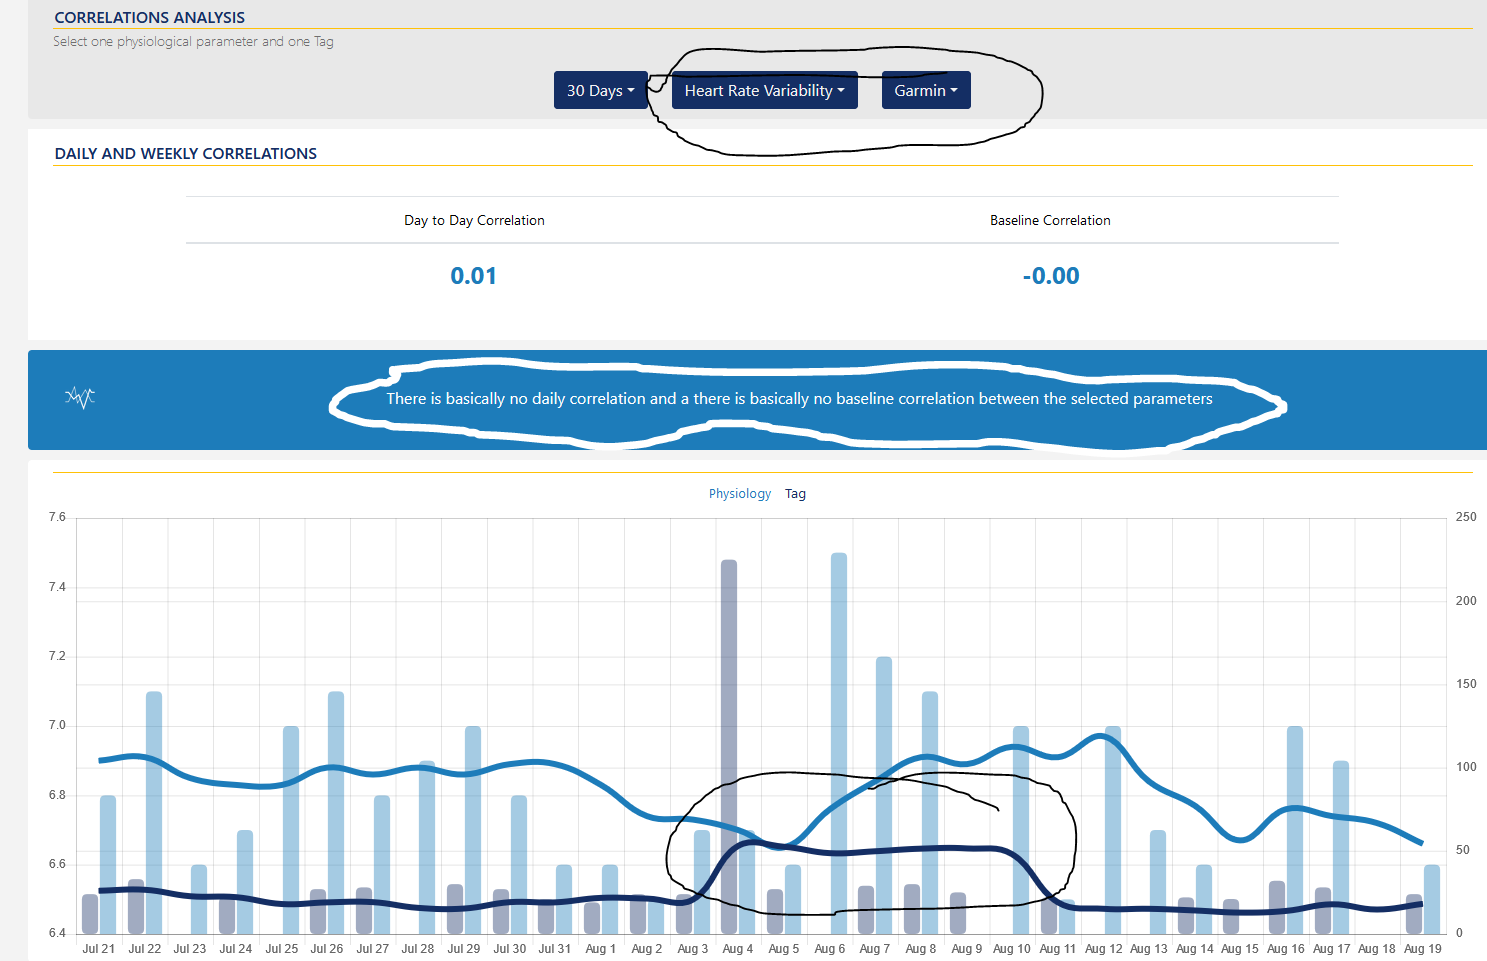Click the 7.6 value on the left axis

56,516
